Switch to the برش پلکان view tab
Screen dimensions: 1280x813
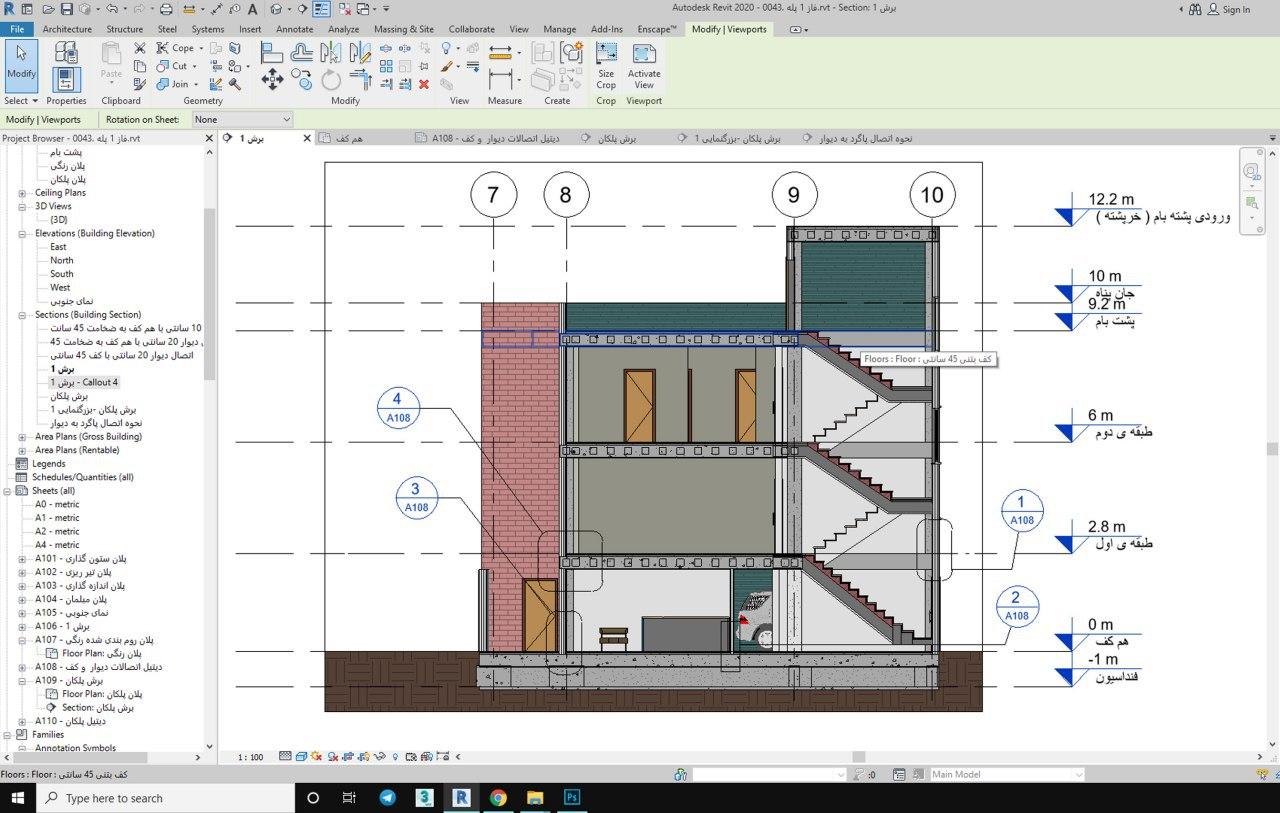[616, 138]
